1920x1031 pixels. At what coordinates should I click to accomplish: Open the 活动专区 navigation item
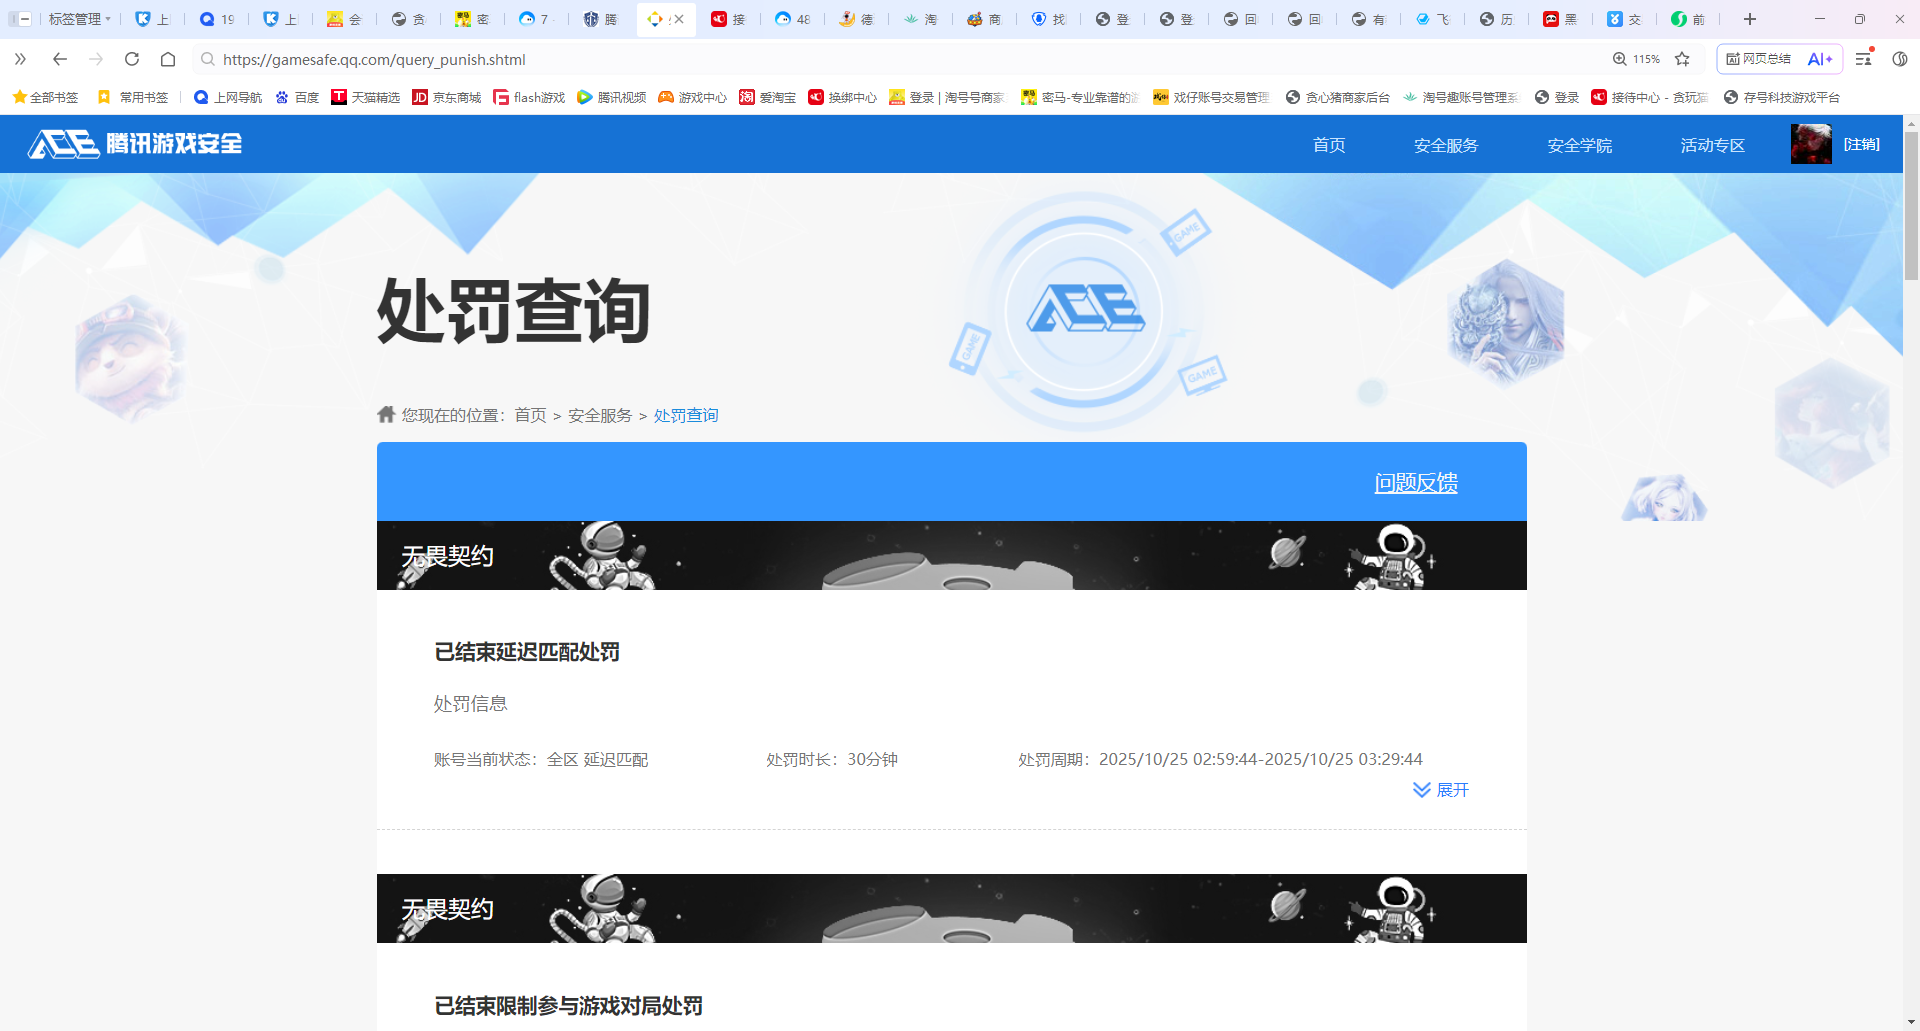[1711, 145]
